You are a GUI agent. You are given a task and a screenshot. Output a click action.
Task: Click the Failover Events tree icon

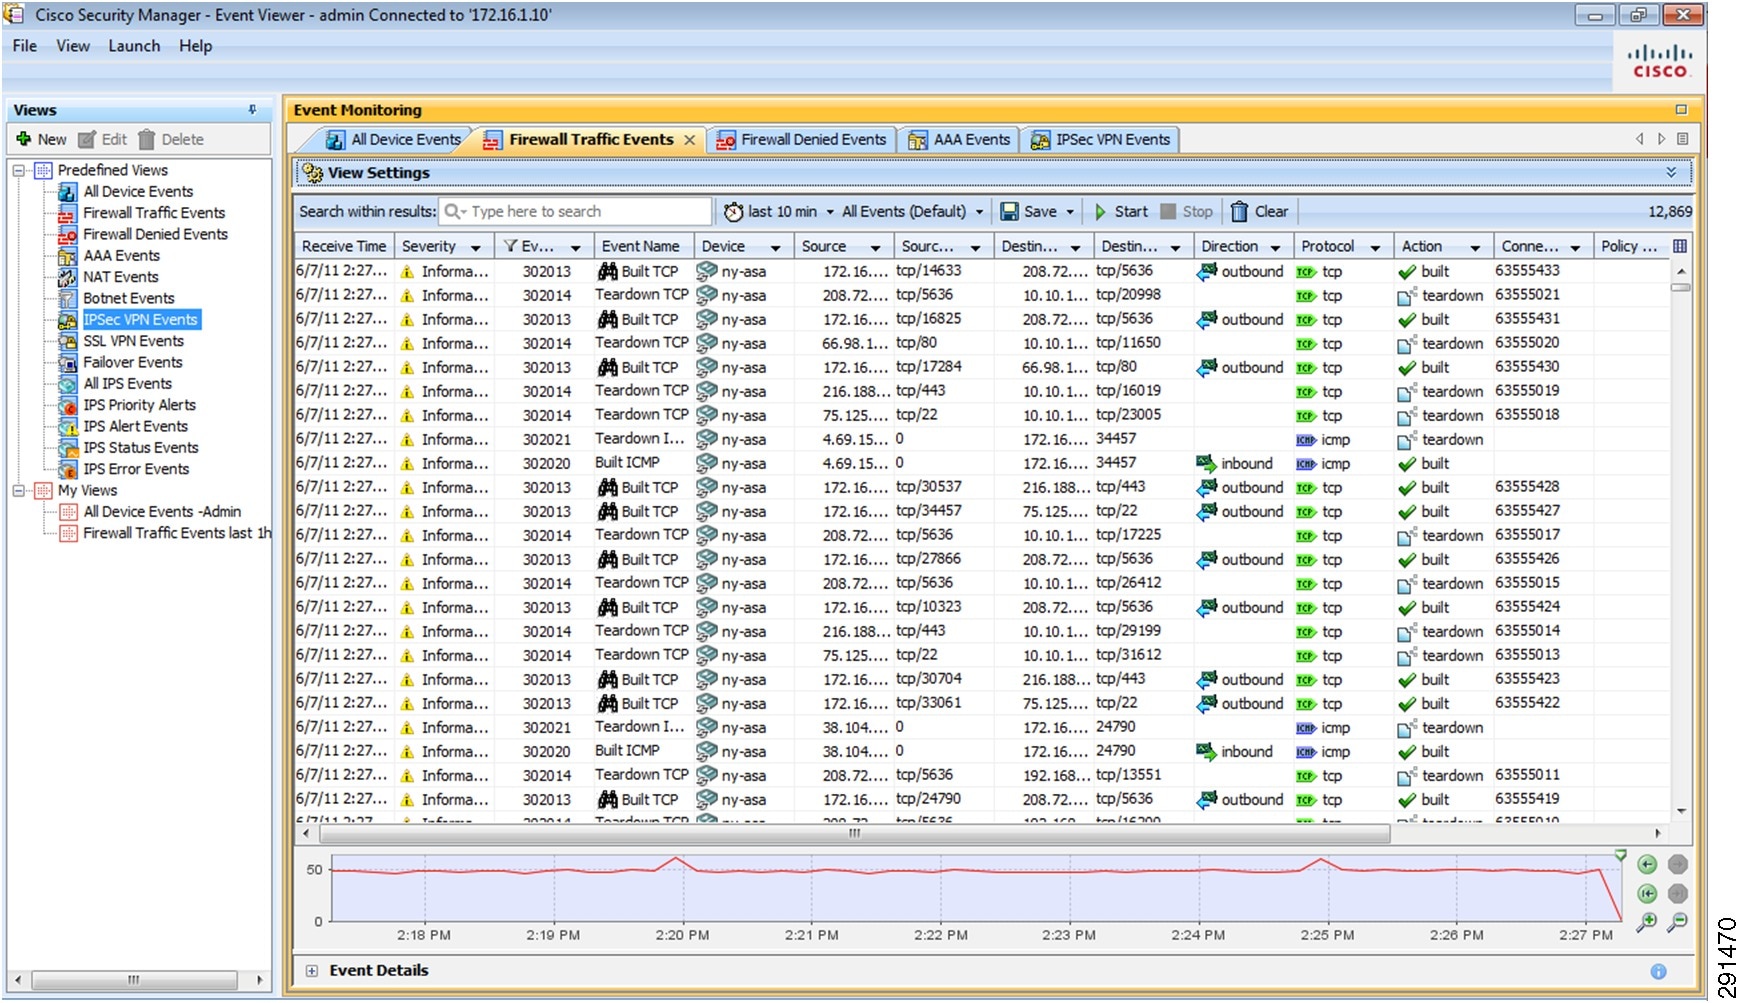click(x=67, y=362)
